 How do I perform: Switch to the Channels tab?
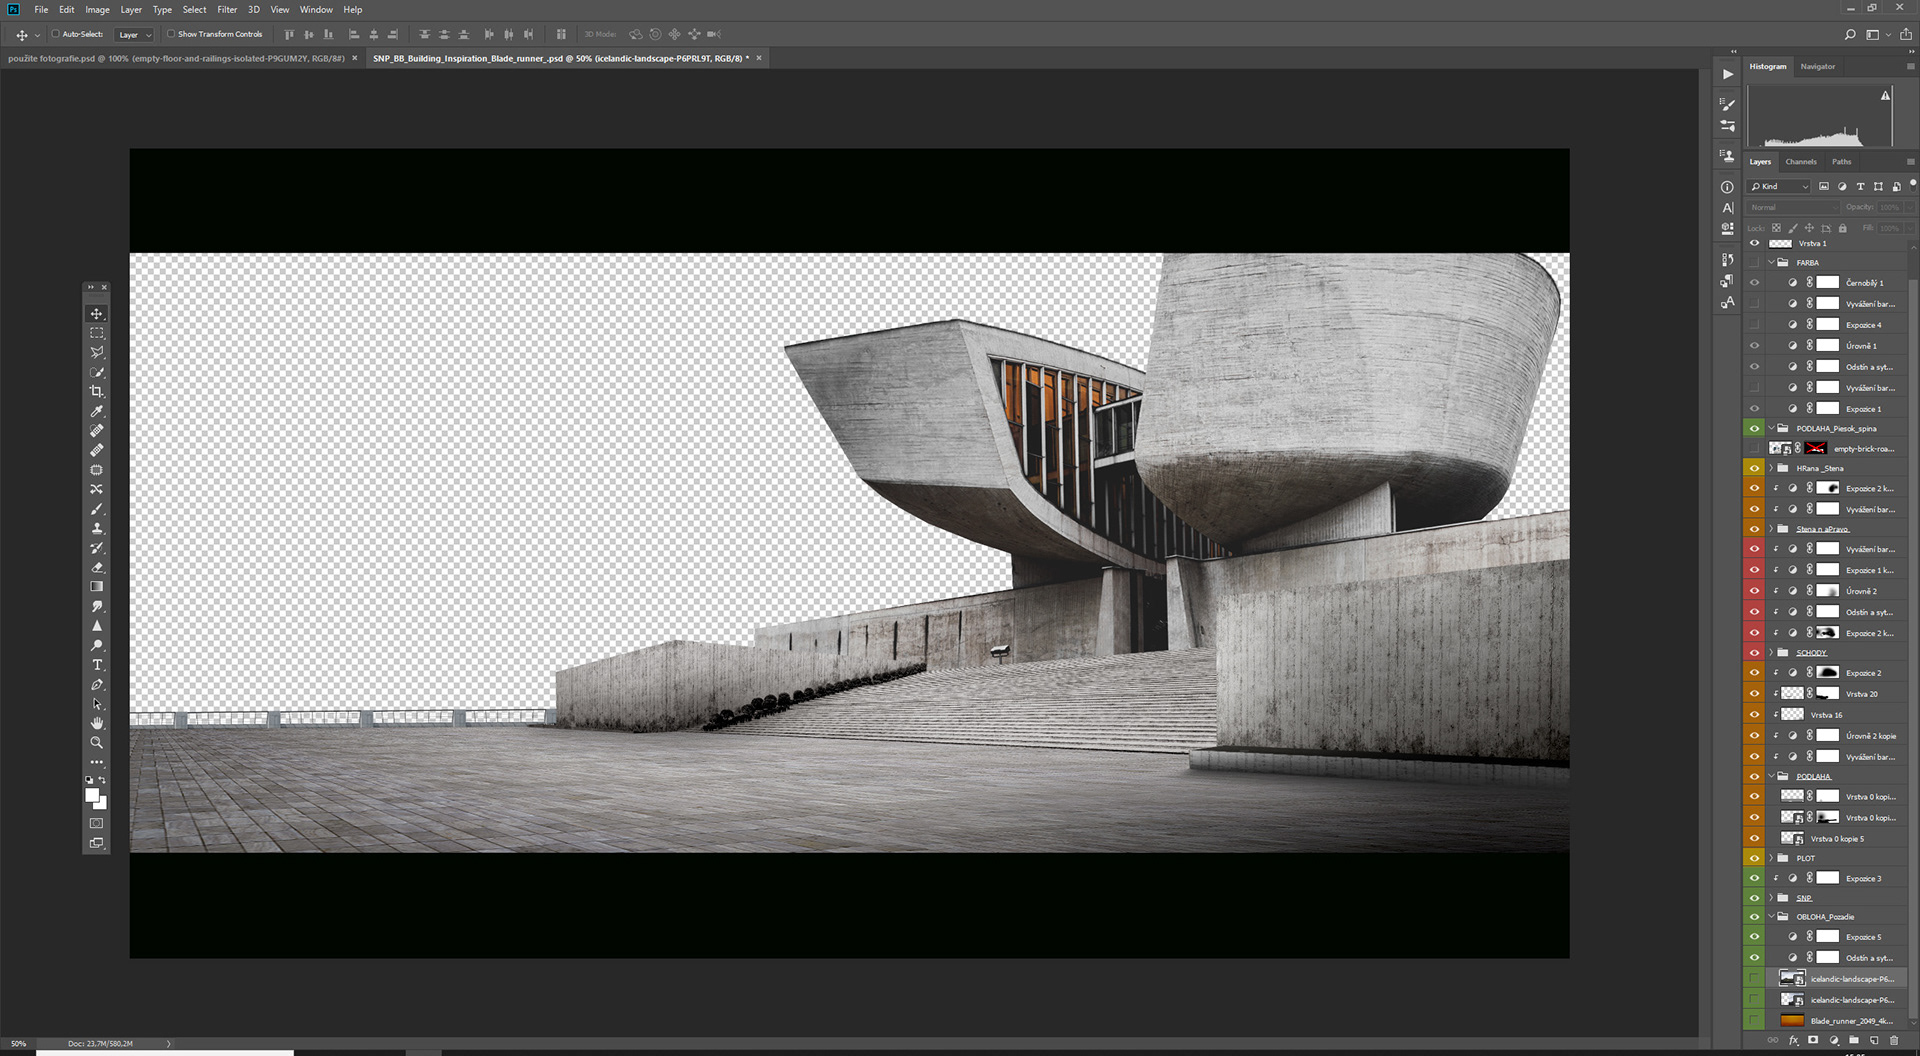(x=1800, y=162)
